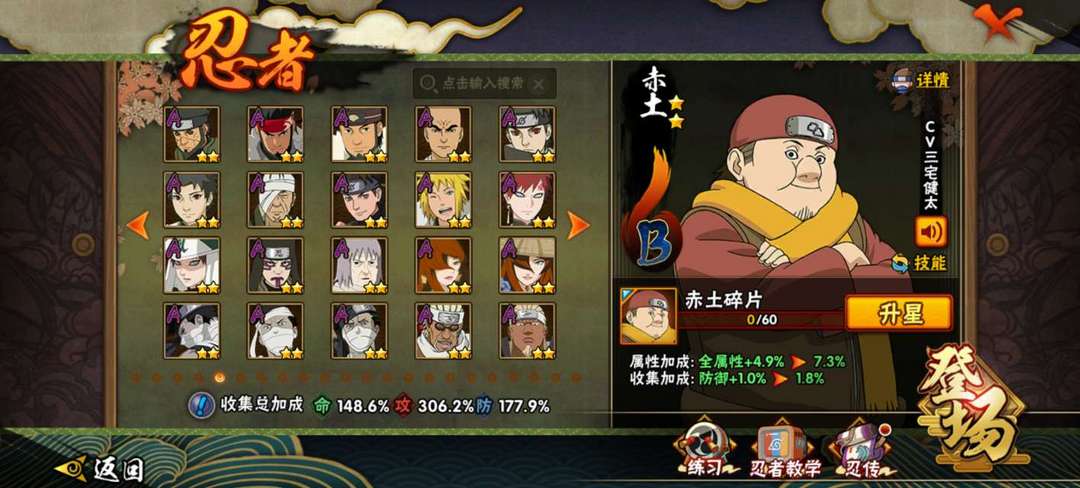The height and width of the screenshot is (488, 1080).
Task: Clear the search box with X
Action: click(x=539, y=84)
